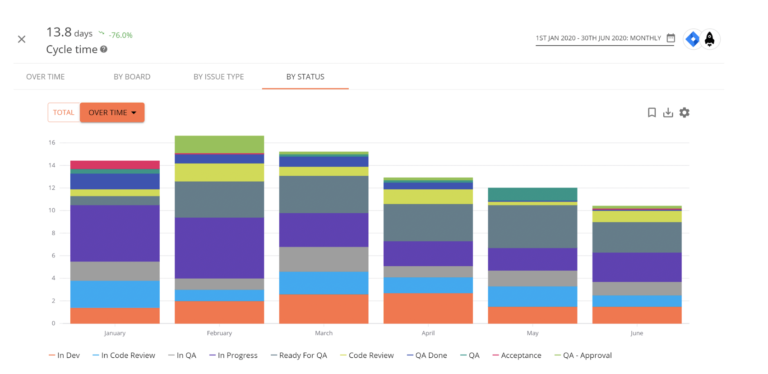Open chart settings gear
This screenshot has height=374, width=768.
(x=684, y=113)
